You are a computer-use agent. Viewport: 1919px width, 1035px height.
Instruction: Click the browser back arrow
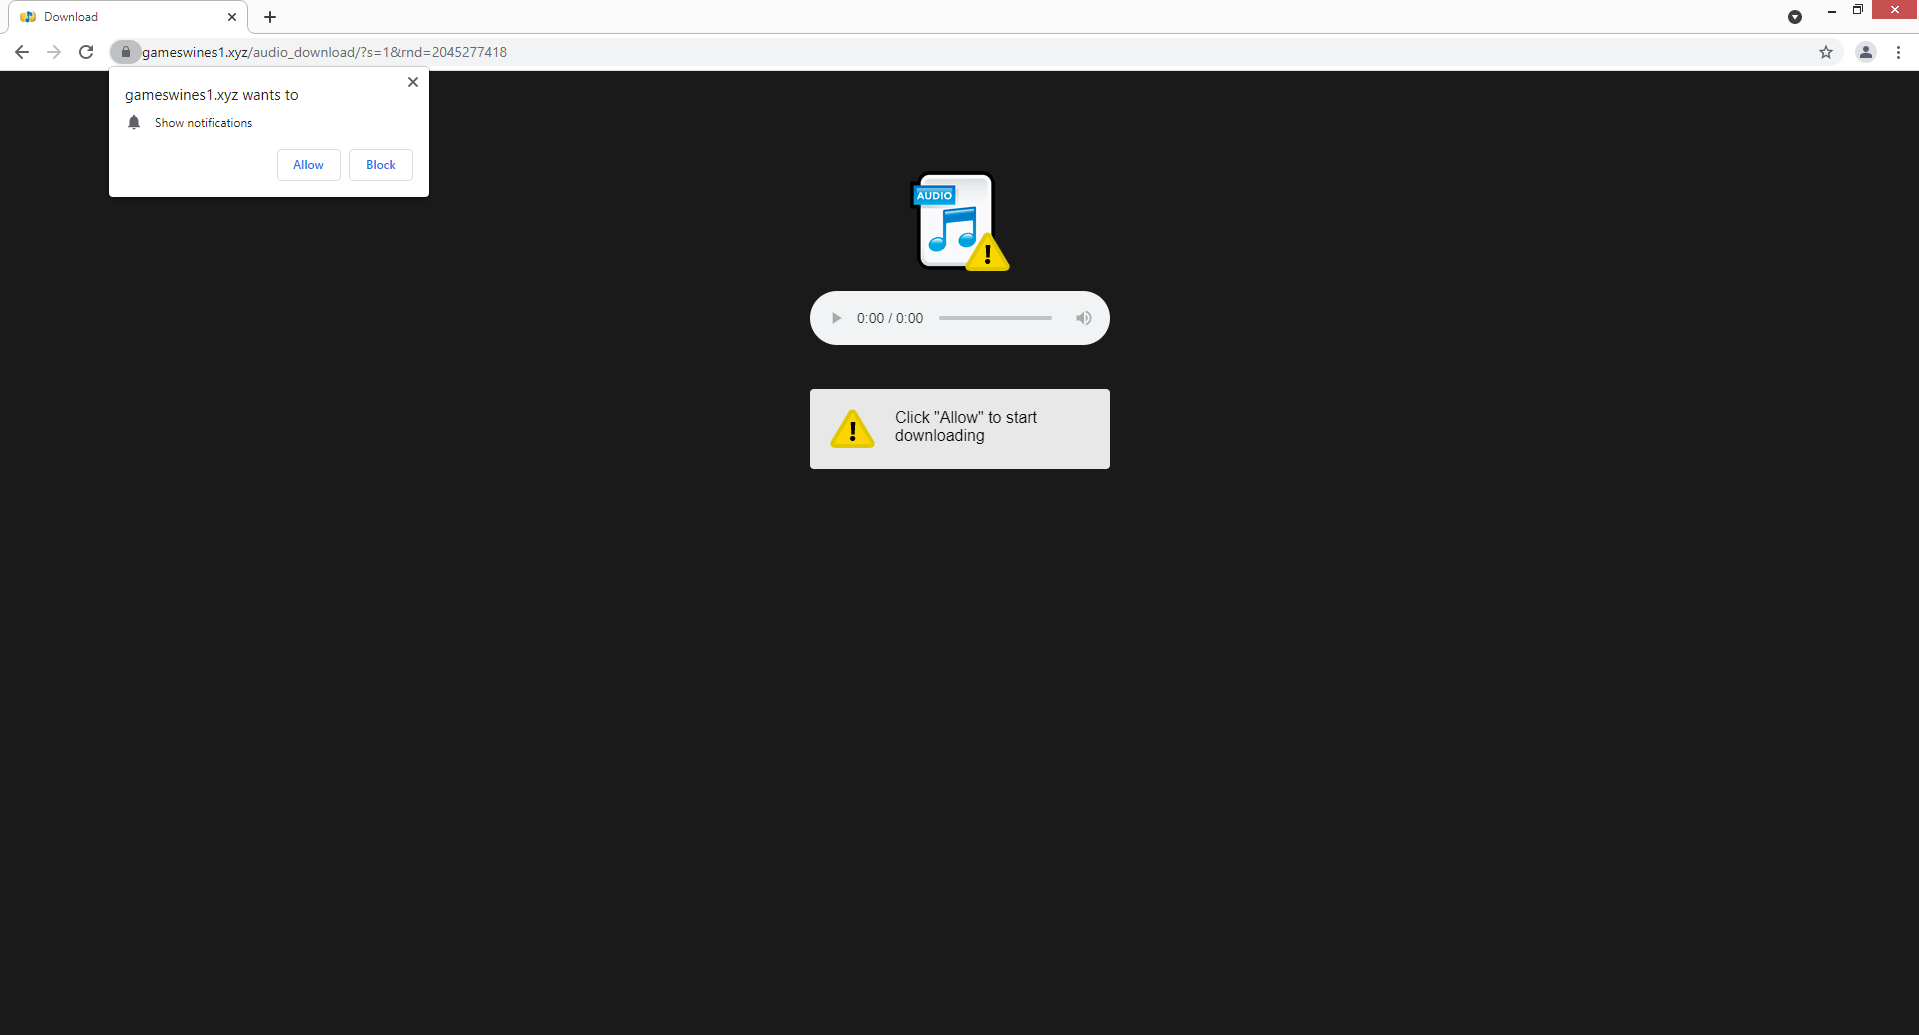(22, 52)
